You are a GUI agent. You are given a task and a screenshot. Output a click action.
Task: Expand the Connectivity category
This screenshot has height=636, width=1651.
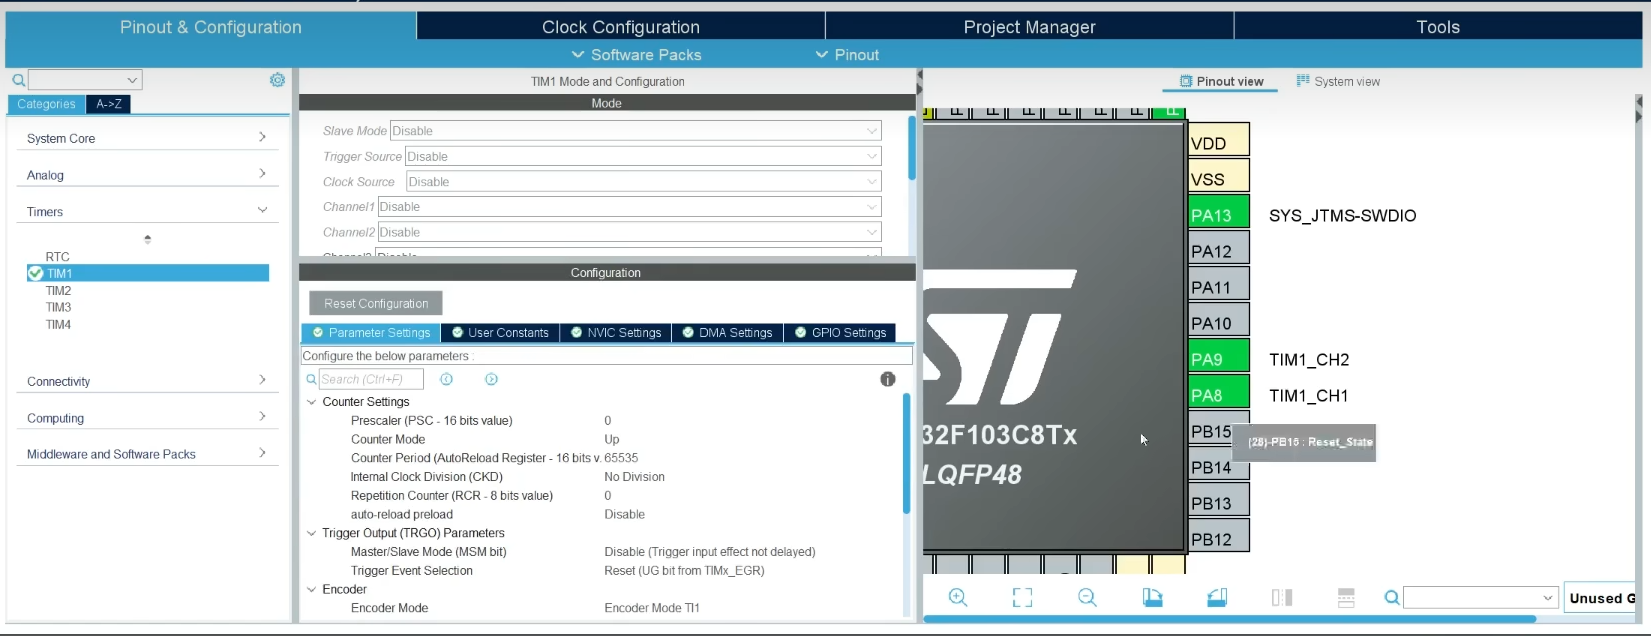tap(147, 381)
